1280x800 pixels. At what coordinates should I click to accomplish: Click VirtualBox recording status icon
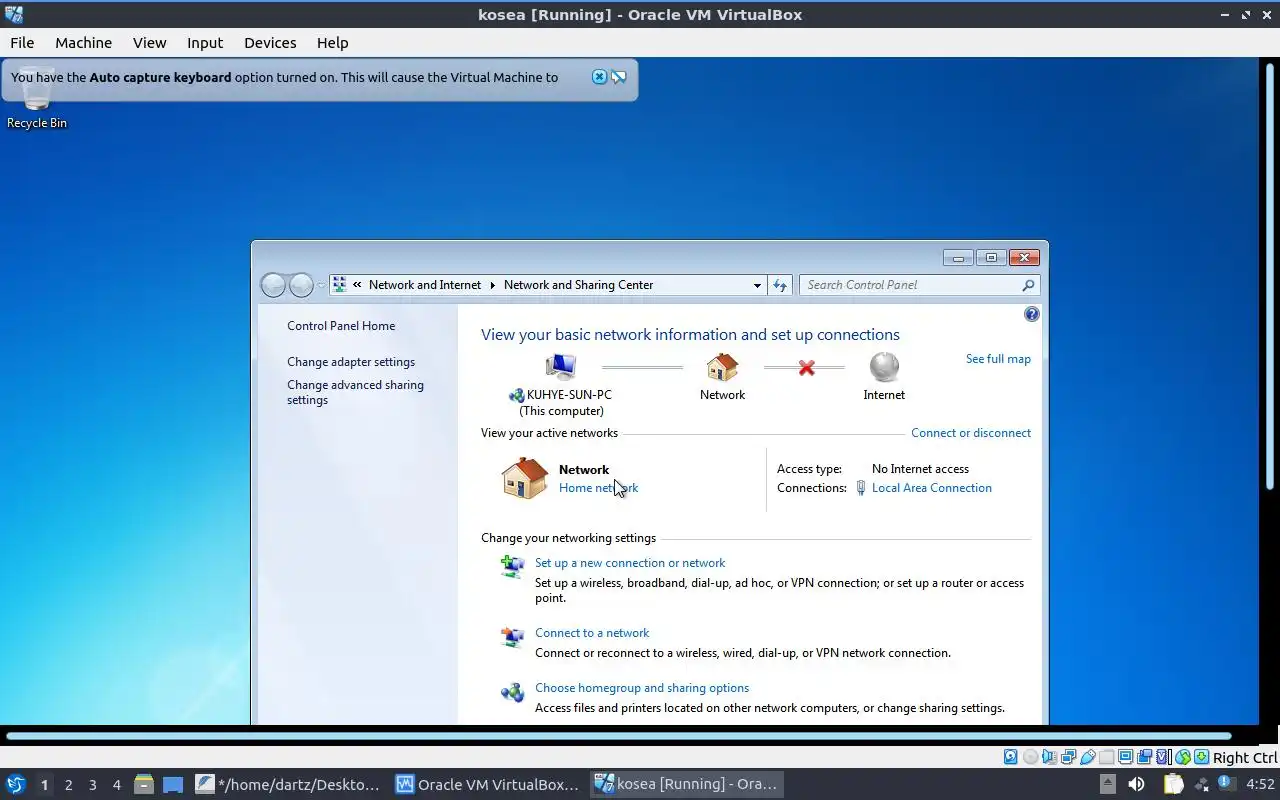coord(1144,757)
